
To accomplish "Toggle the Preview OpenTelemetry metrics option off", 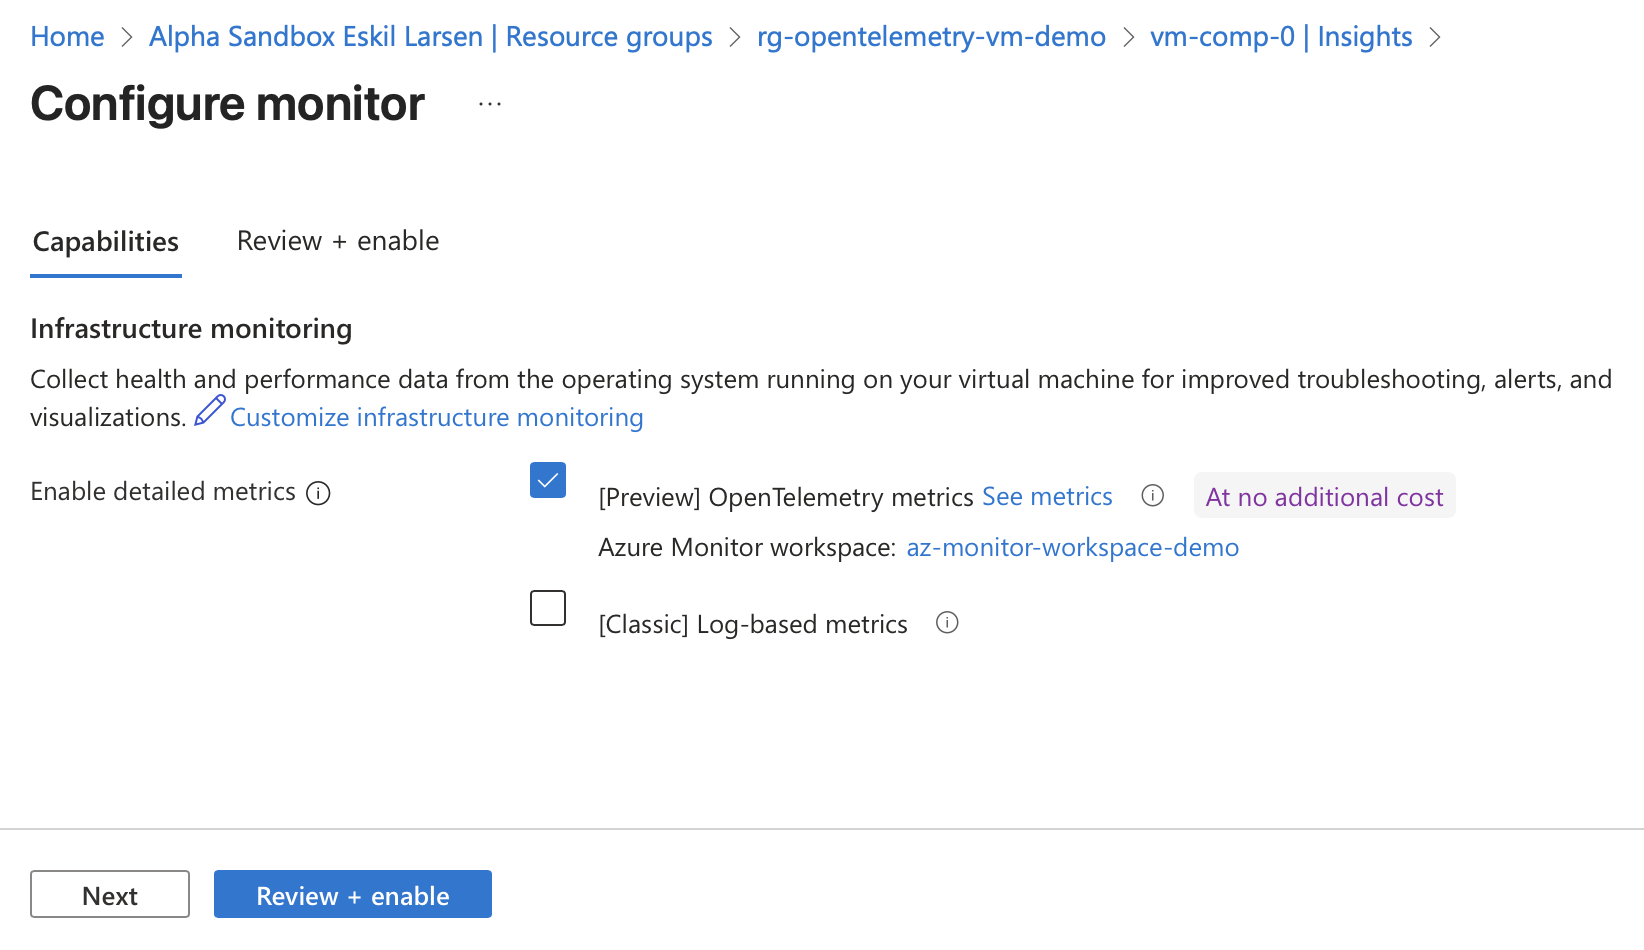I will point(547,480).
